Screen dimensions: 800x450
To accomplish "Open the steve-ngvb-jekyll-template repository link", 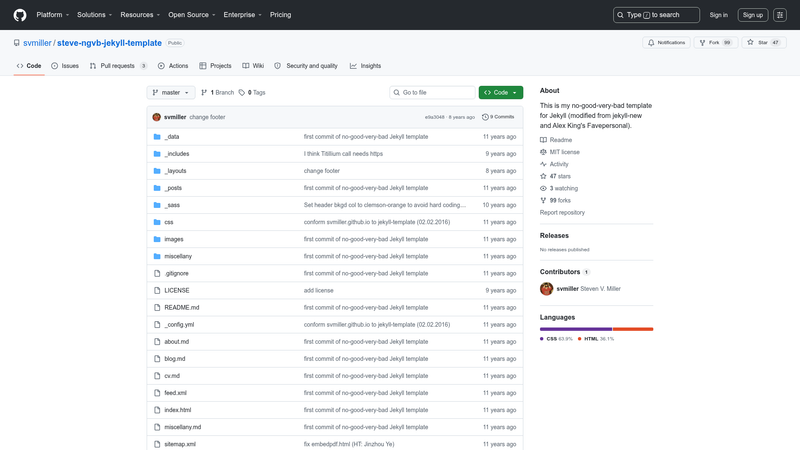I will (109, 43).
